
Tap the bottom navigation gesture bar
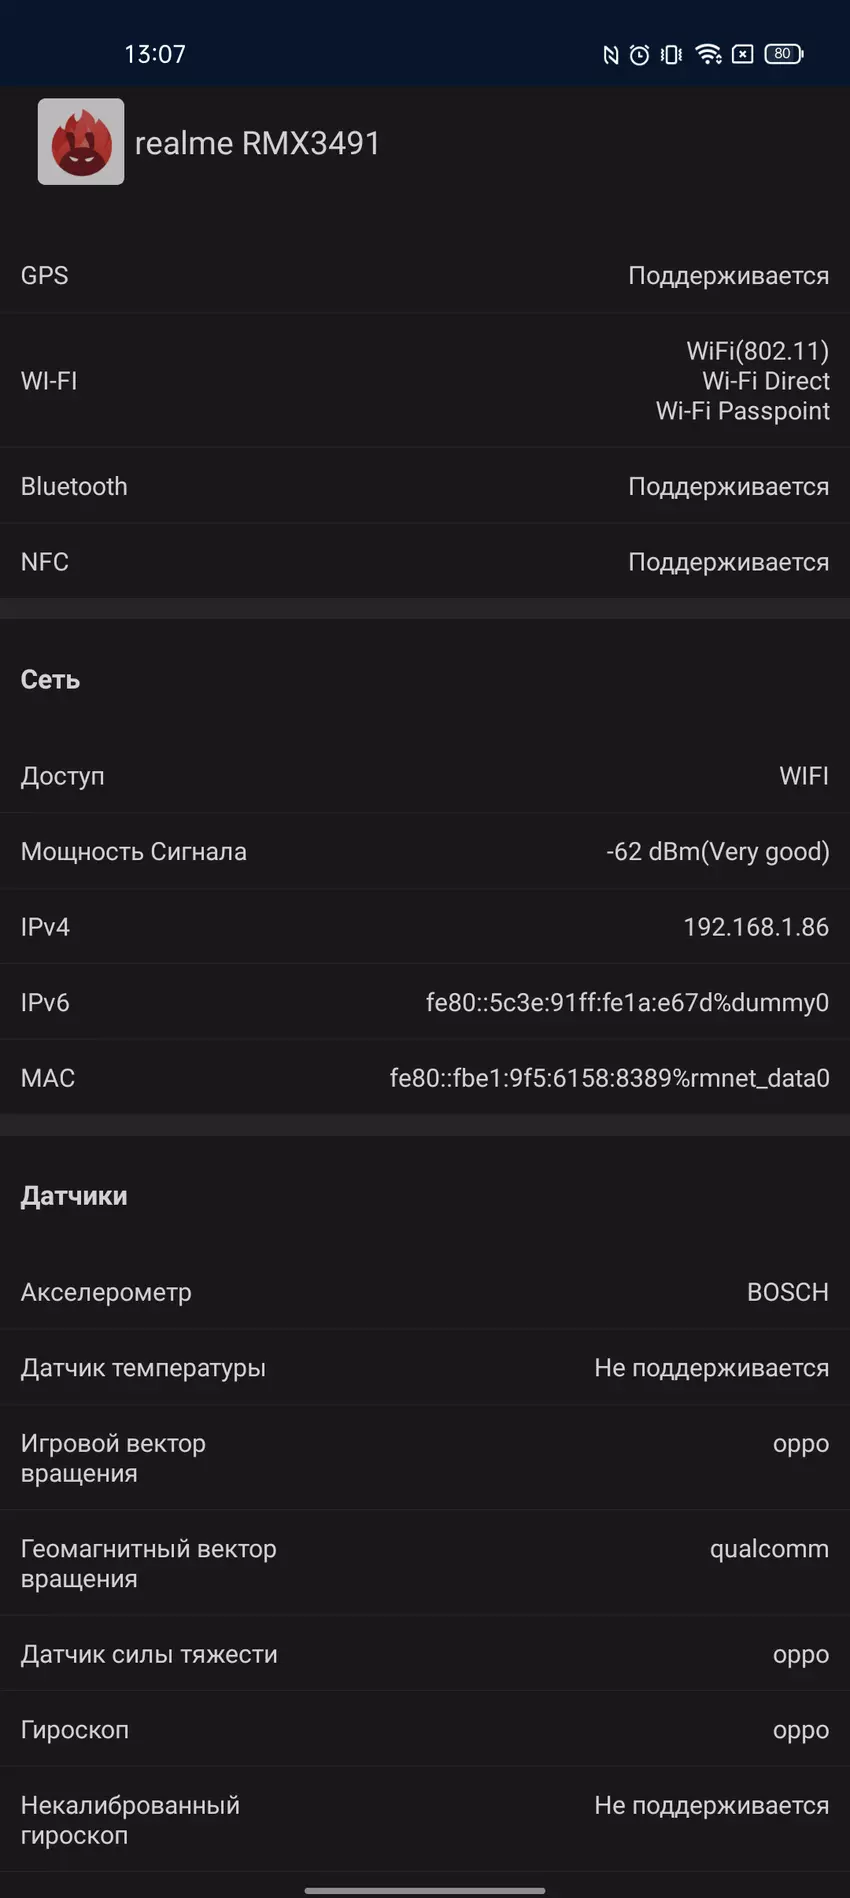[x=425, y=1890]
